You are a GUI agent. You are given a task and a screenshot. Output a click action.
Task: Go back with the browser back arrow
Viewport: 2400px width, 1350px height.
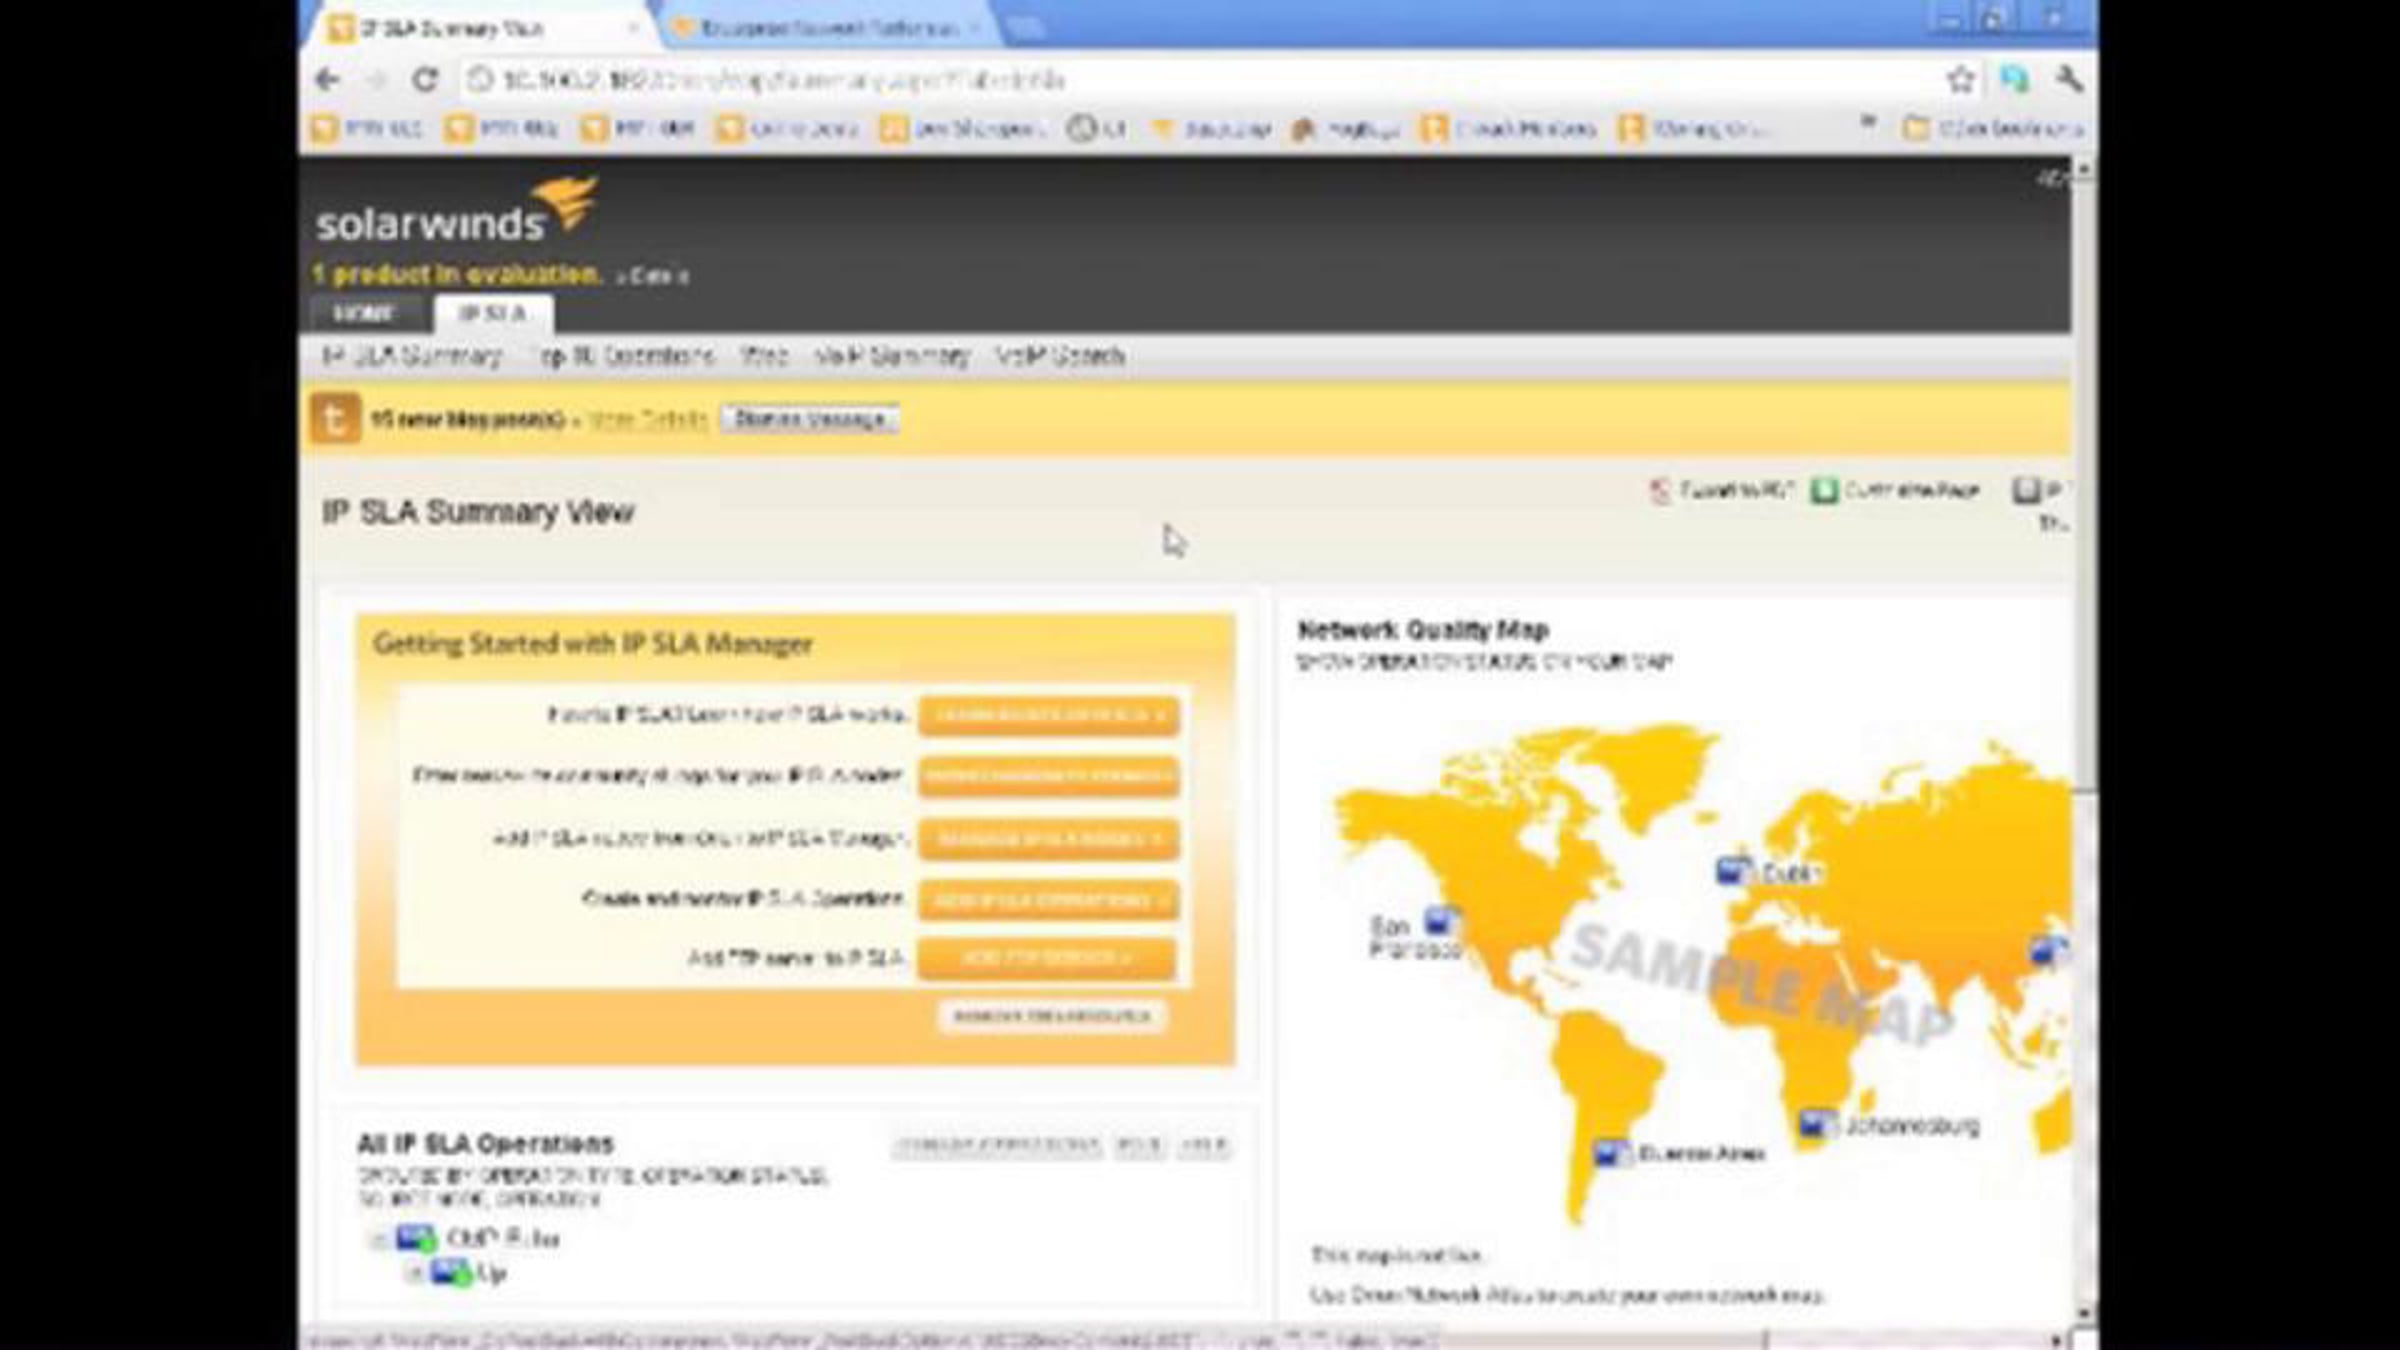pyautogui.click(x=328, y=79)
